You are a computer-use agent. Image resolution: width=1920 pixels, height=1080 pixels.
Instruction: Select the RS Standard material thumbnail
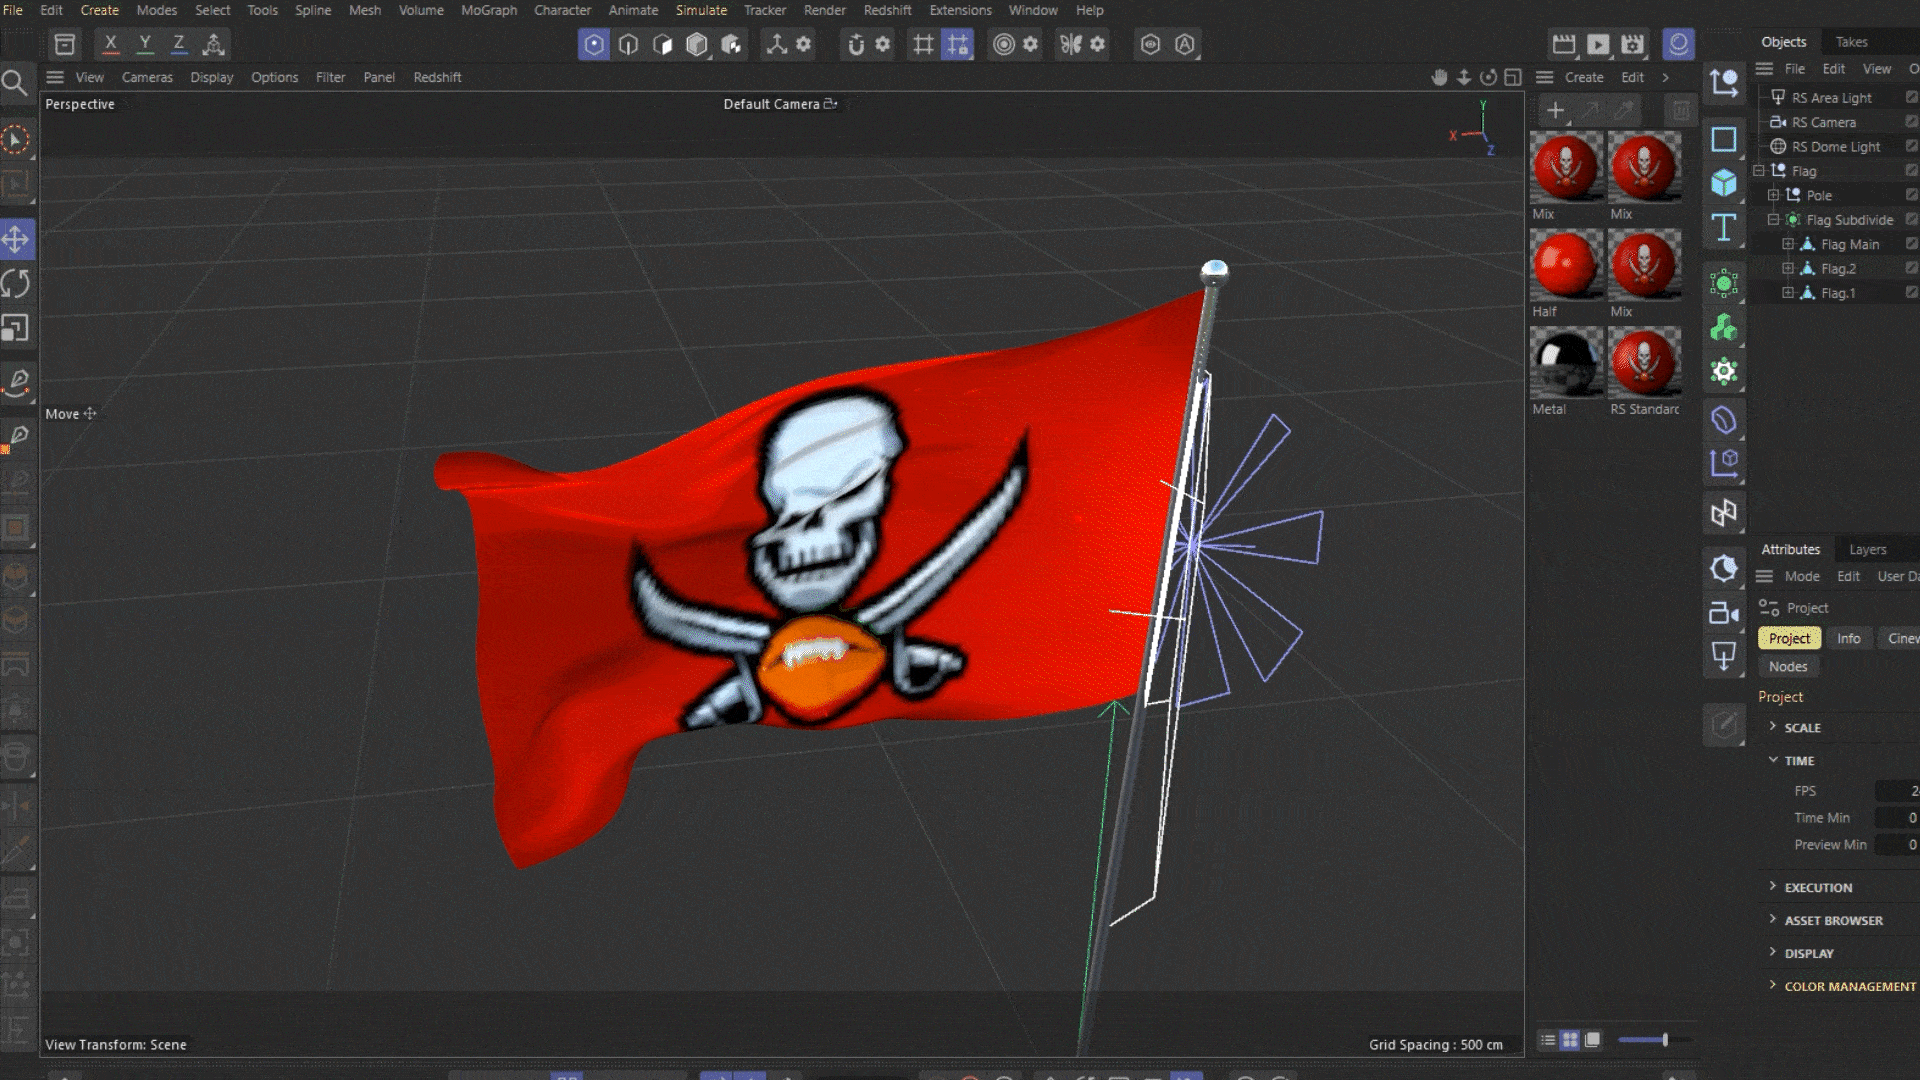[x=1644, y=363]
